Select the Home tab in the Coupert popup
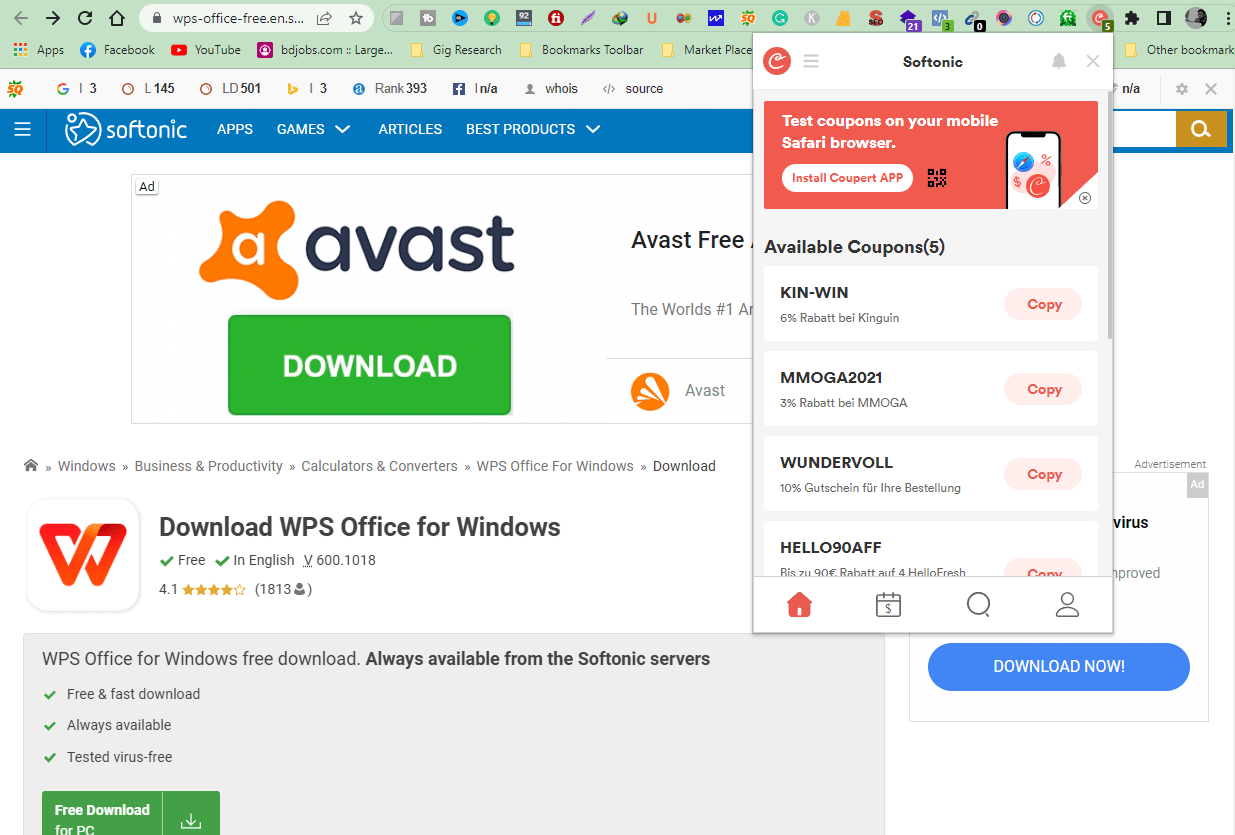 click(x=799, y=604)
